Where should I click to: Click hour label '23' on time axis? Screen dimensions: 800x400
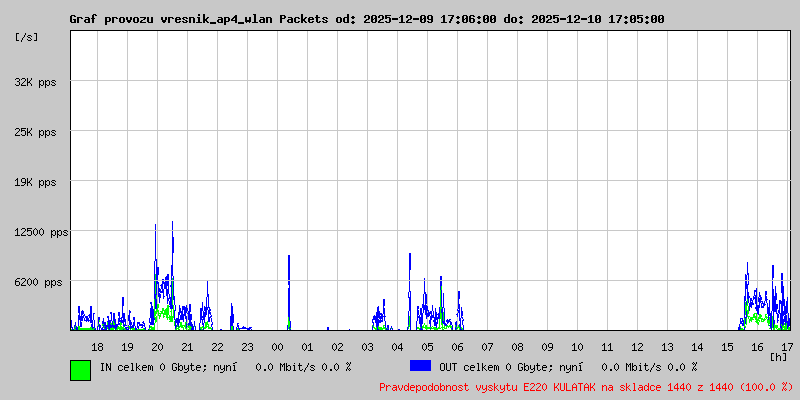click(247, 347)
